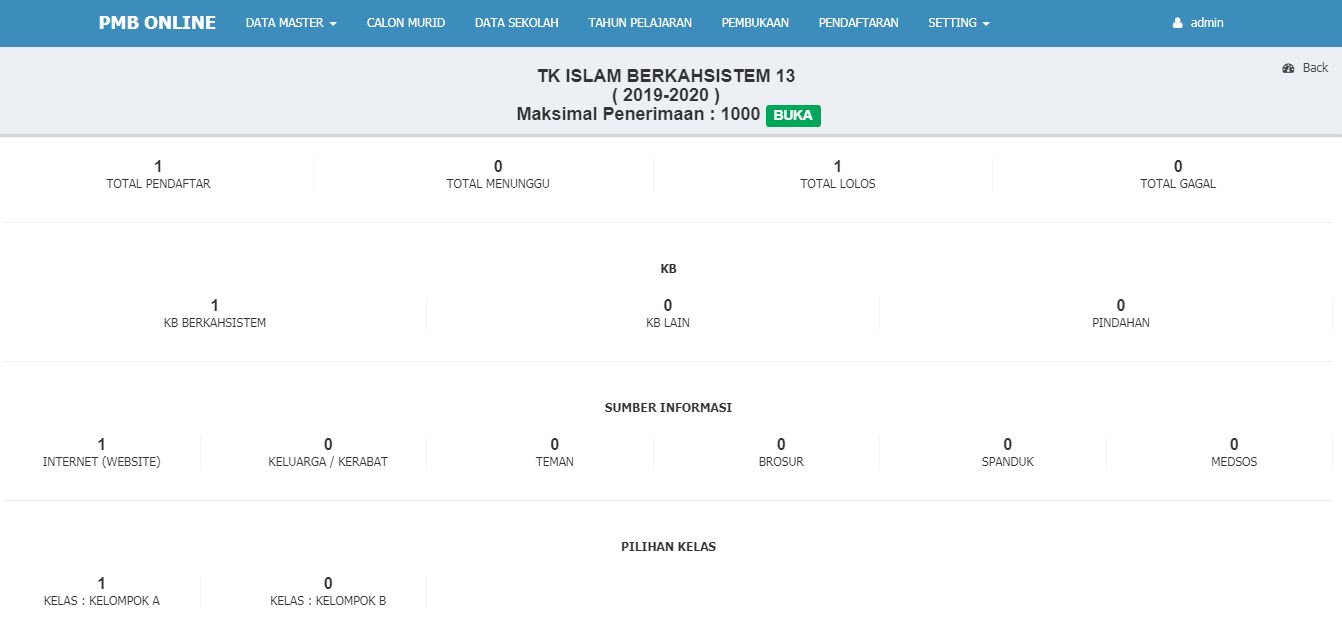Open the PENDAFTARAN page
Viewport: 1342px width, 624px height.
[858, 23]
